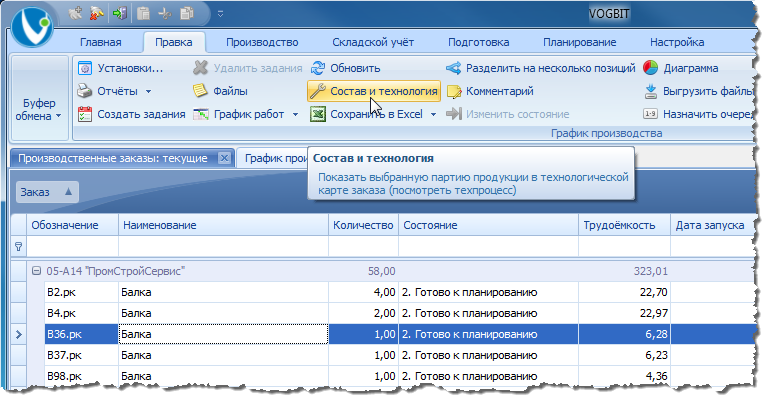
Task: Click the 4,00 quantity cell
Action: [x=363, y=293]
